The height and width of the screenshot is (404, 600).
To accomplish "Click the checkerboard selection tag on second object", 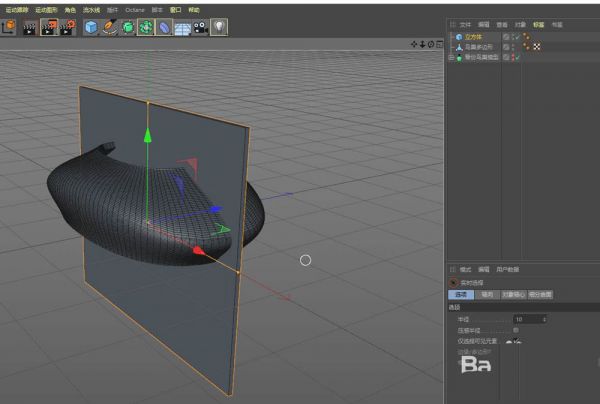I will tap(537, 47).
